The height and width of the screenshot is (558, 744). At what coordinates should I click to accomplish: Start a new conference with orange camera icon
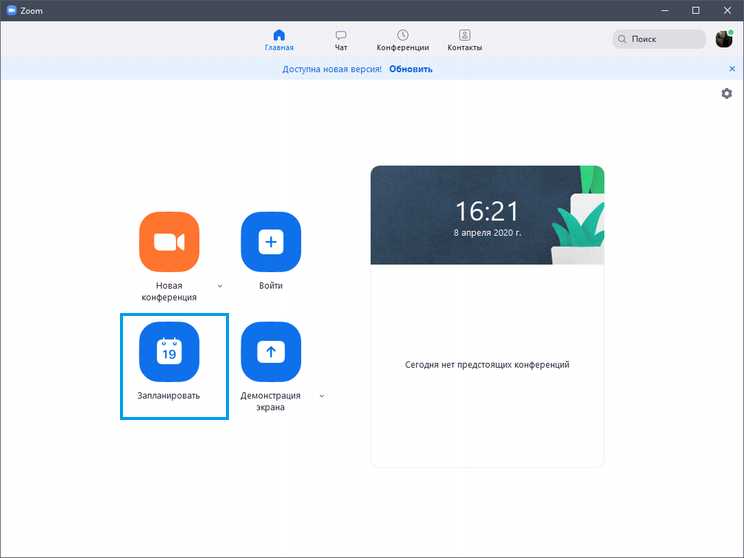169,242
